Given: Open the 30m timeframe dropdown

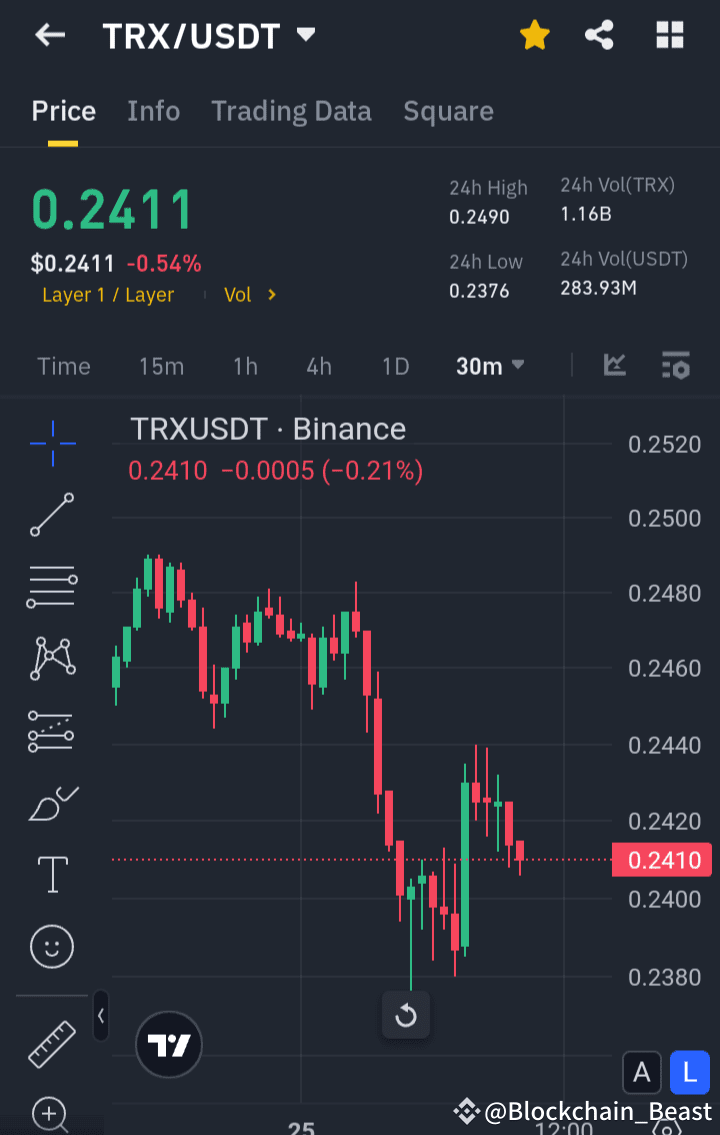Looking at the screenshot, I should (x=489, y=366).
